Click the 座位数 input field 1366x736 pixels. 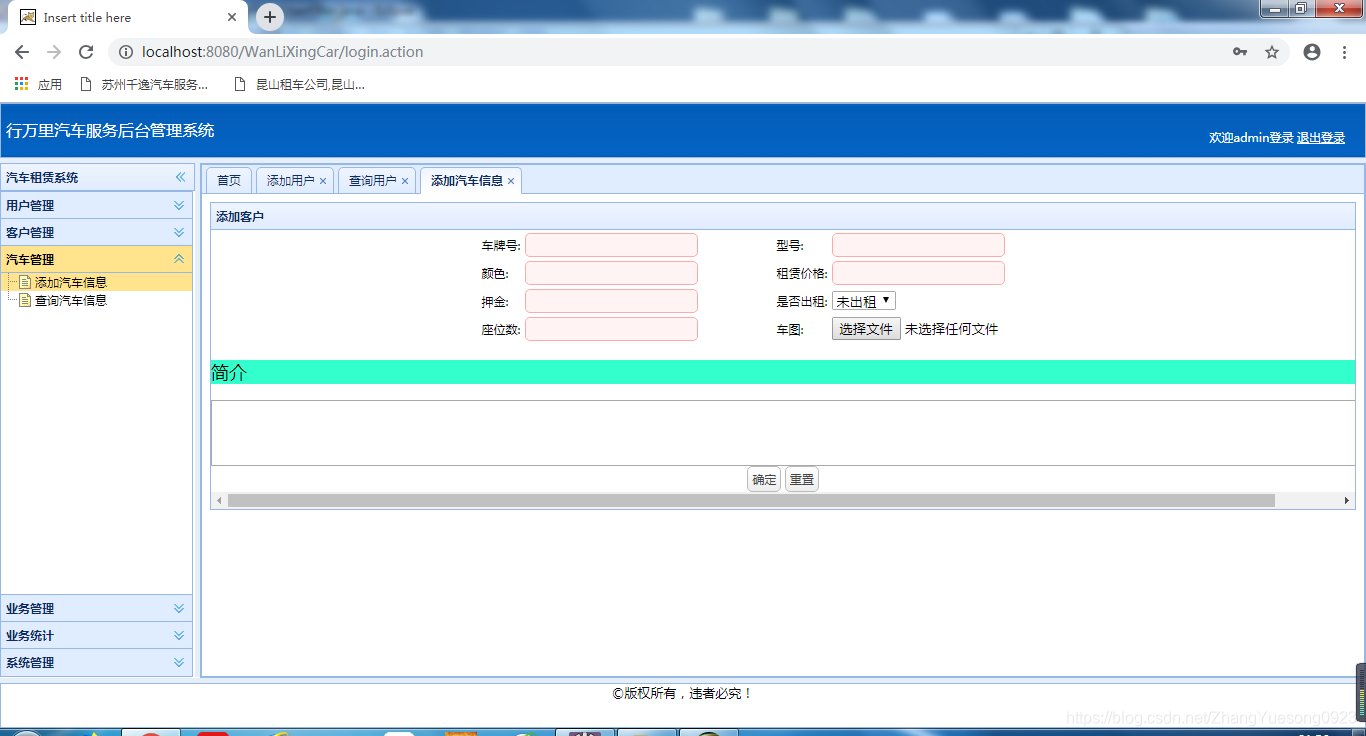tap(611, 329)
